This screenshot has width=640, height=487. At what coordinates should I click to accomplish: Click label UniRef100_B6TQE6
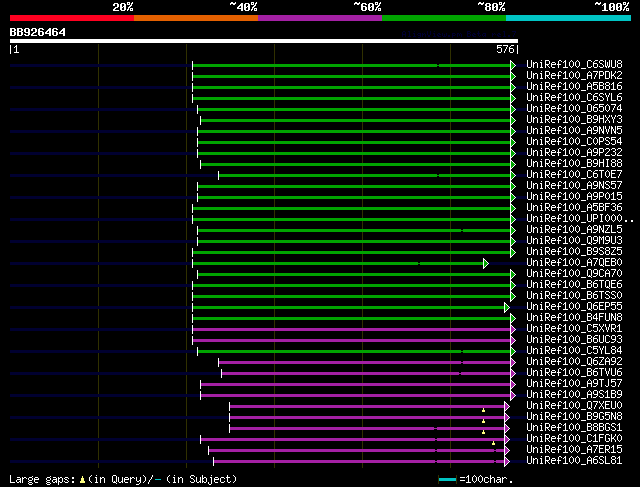574,285
